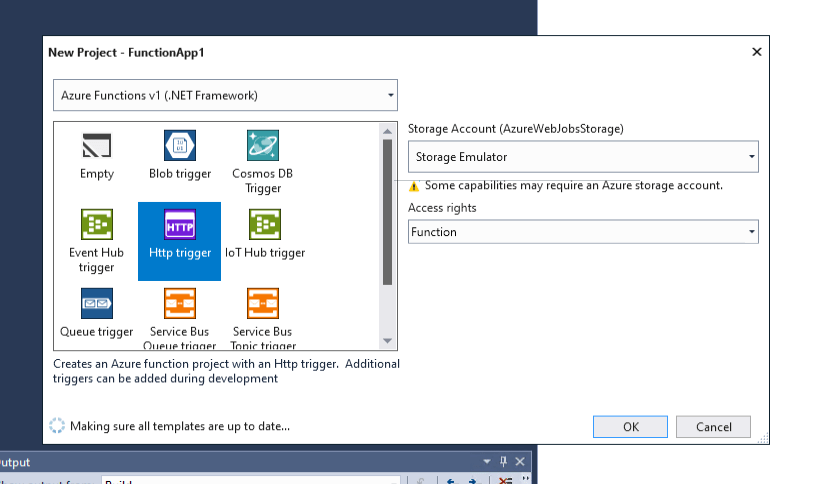Click the 'Making sure all templates are up to date' status
The width and height of the screenshot is (820, 484).
(x=180, y=426)
